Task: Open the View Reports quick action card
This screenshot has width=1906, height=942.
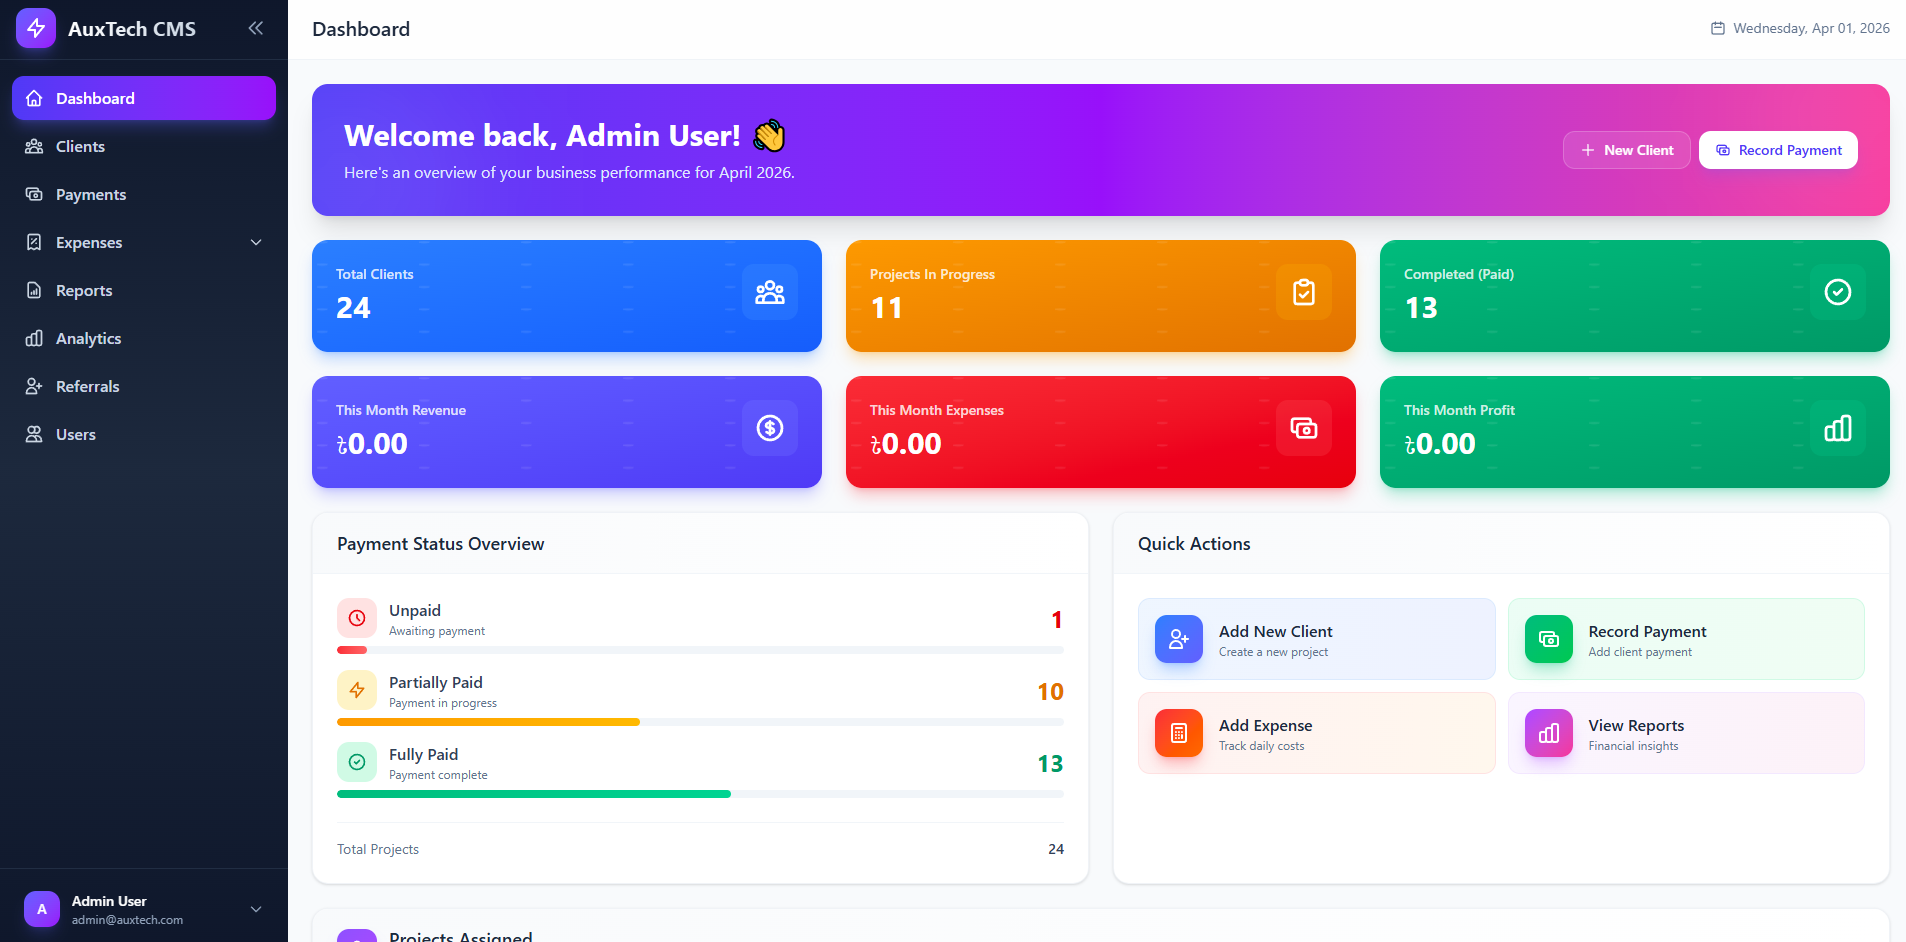Action: [1685, 733]
